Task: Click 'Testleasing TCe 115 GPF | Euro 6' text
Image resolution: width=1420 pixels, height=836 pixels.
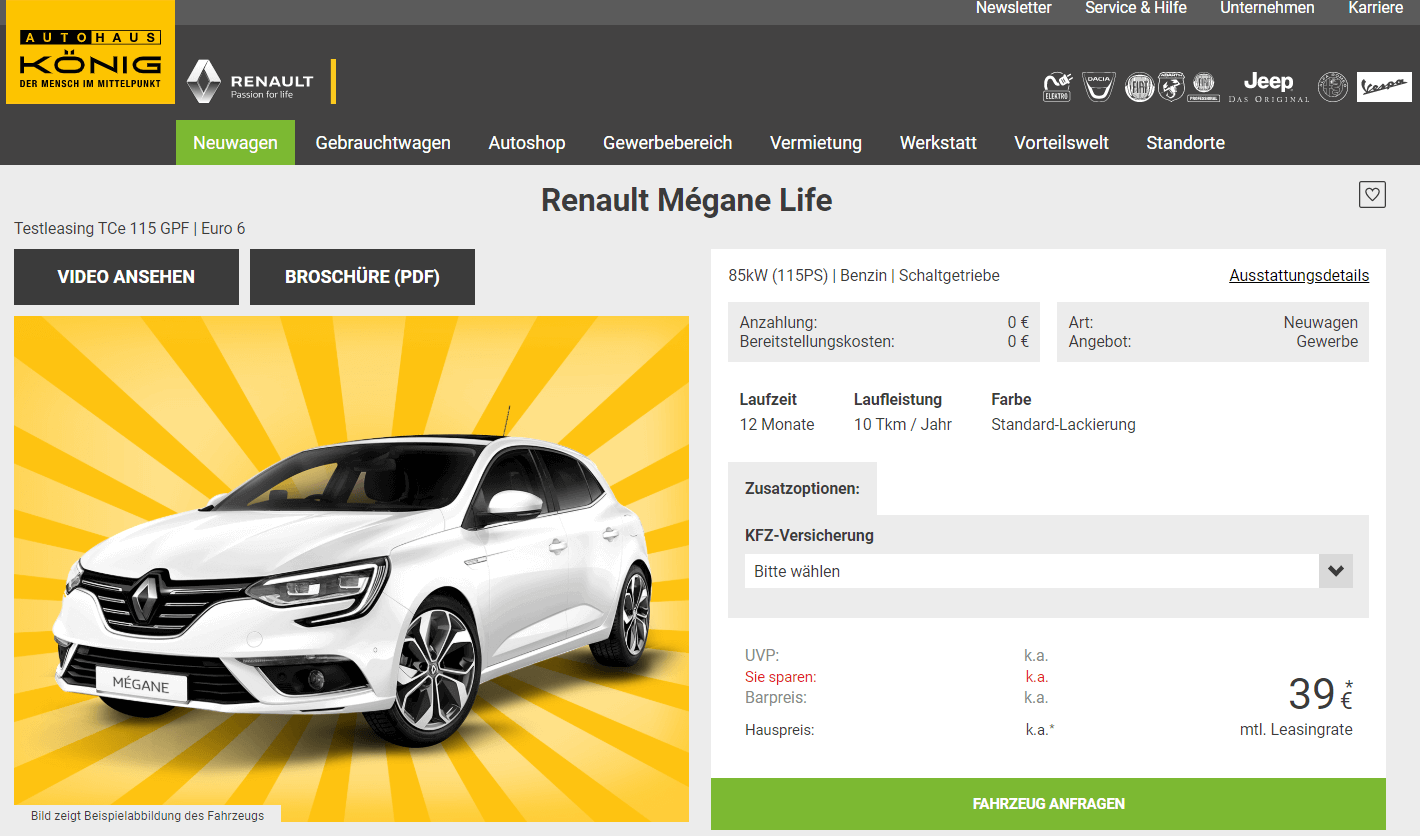Action: (x=130, y=229)
